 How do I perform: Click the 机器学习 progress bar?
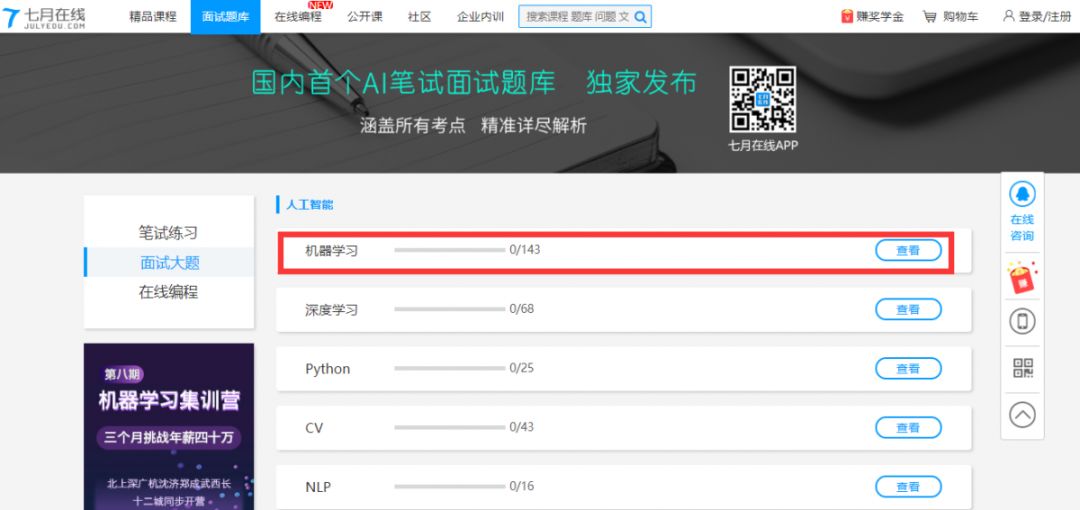click(x=450, y=250)
